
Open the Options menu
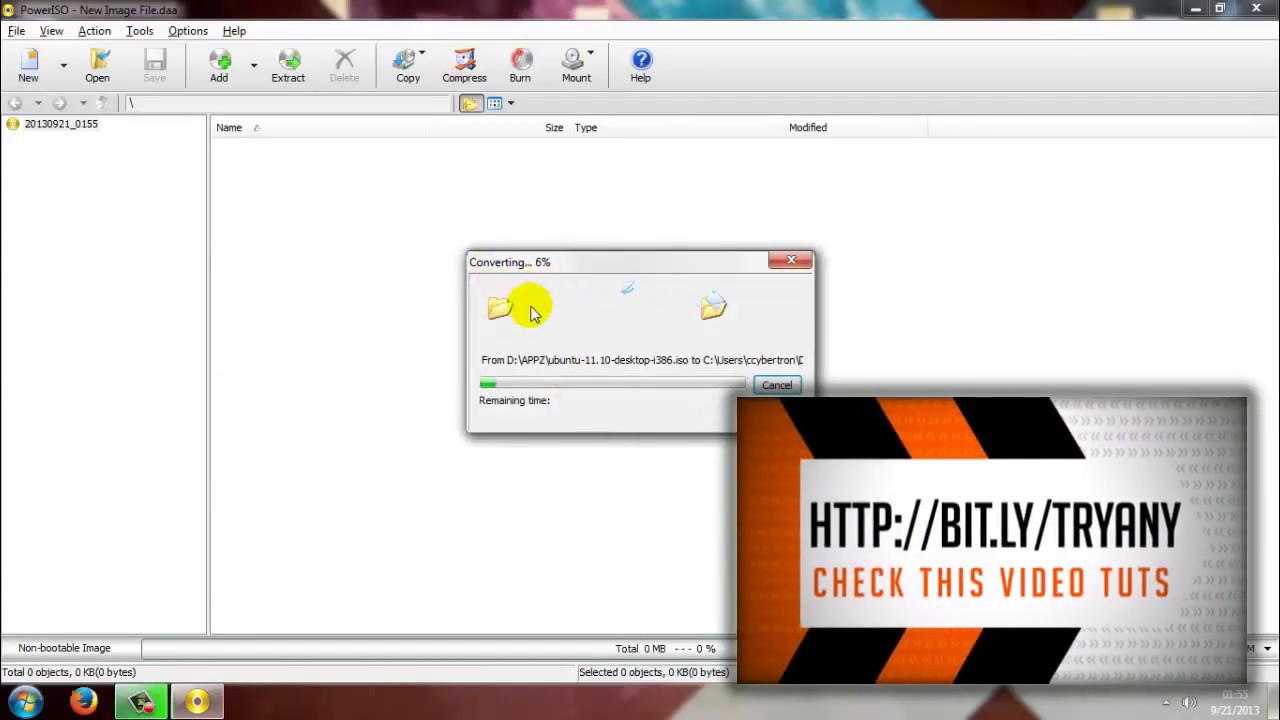[x=187, y=31]
